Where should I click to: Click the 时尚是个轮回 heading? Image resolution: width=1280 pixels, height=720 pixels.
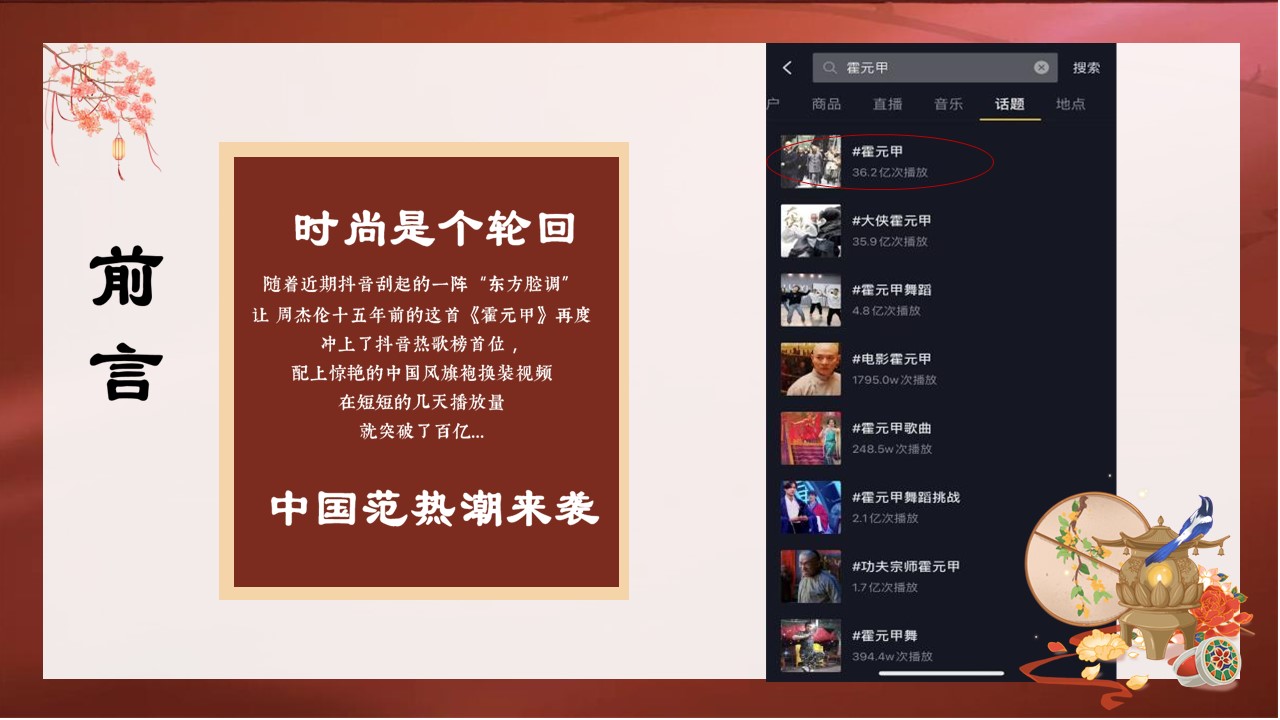[x=435, y=229]
